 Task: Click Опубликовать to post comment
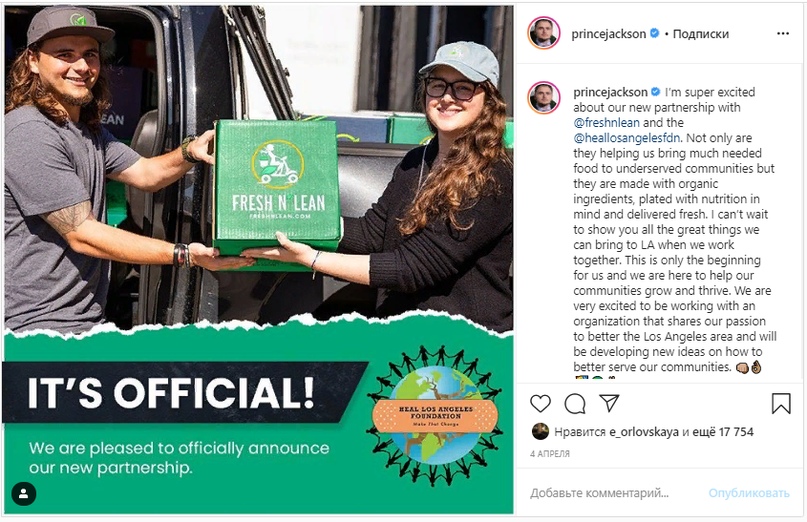pyautogui.click(x=749, y=493)
